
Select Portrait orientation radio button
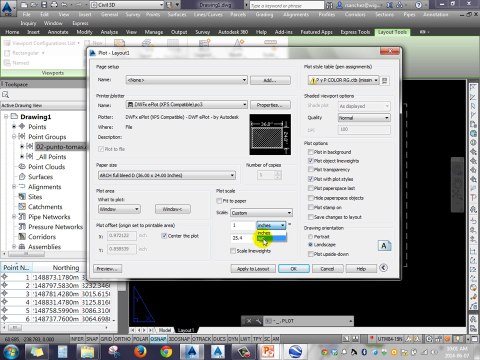coord(311,237)
